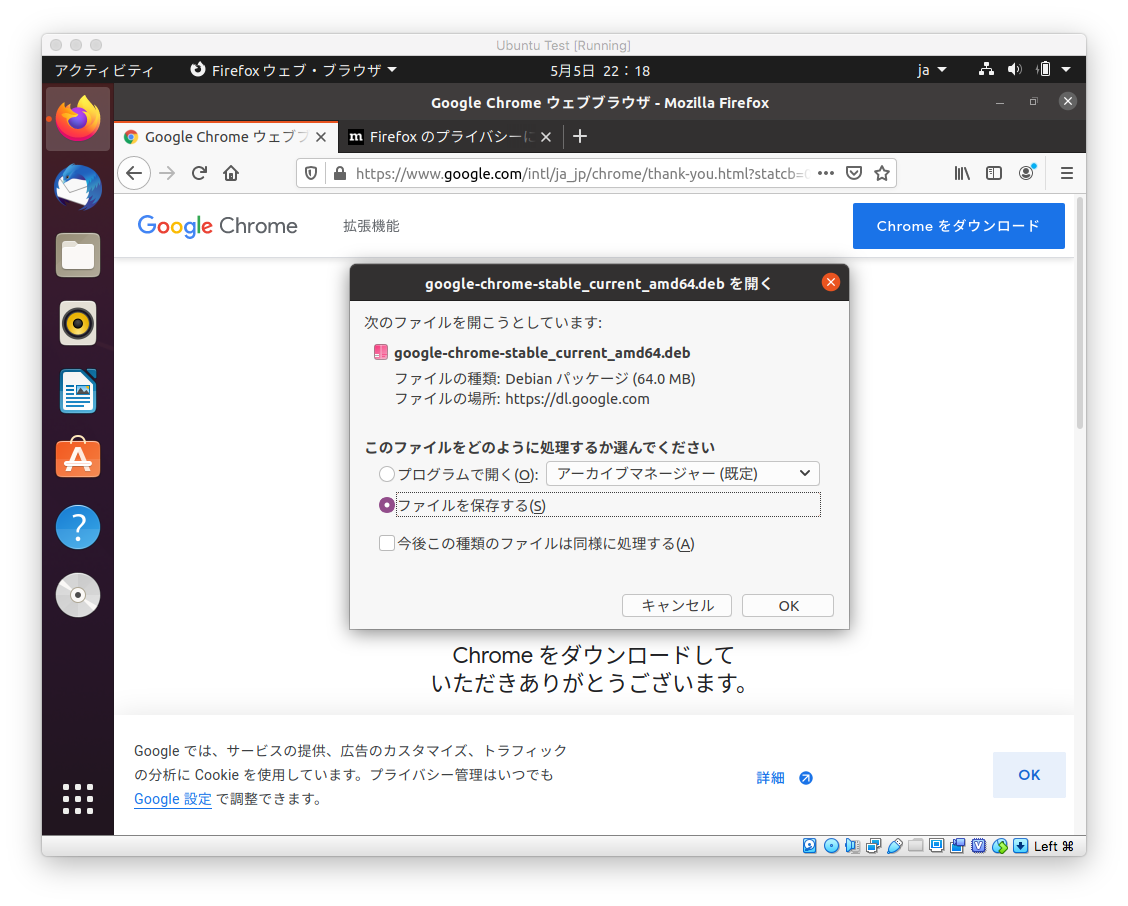The width and height of the screenshot is (1128, 906).
Task: View site security padlock information
Action: point(340,173)
